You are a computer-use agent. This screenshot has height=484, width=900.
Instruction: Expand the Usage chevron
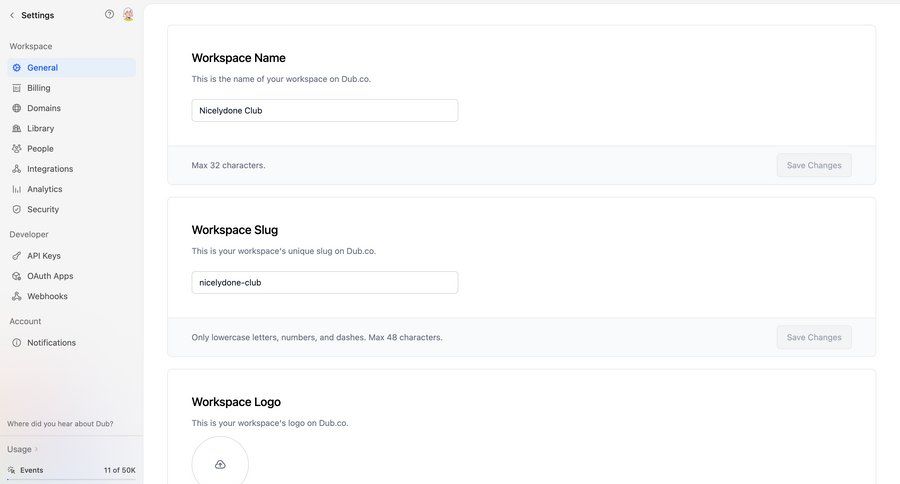pyautogui.click(x=36, y=449)
